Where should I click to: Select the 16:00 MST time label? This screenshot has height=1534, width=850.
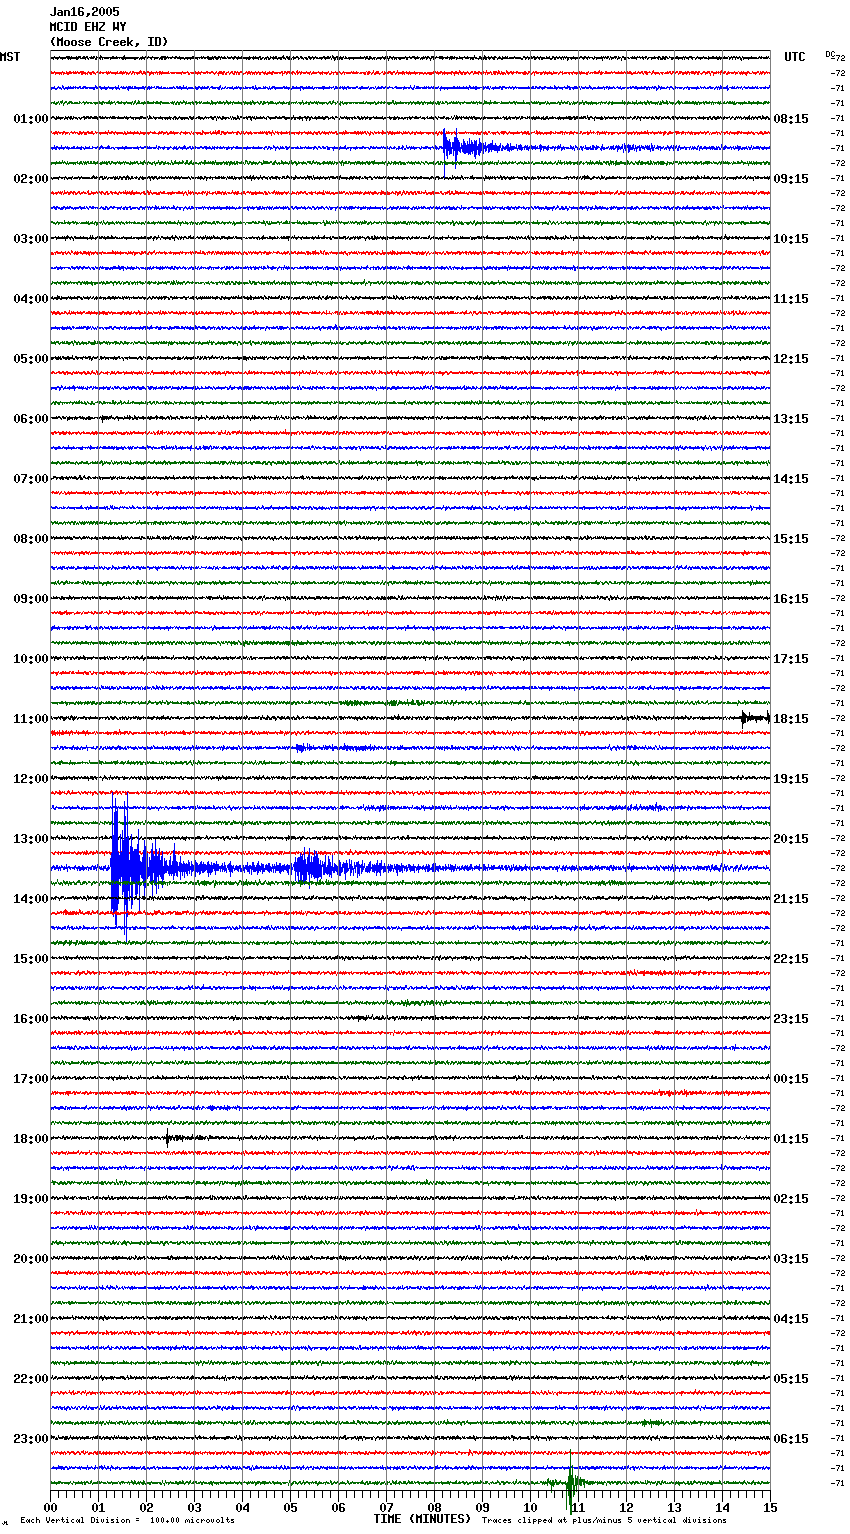click(31, 1019)
